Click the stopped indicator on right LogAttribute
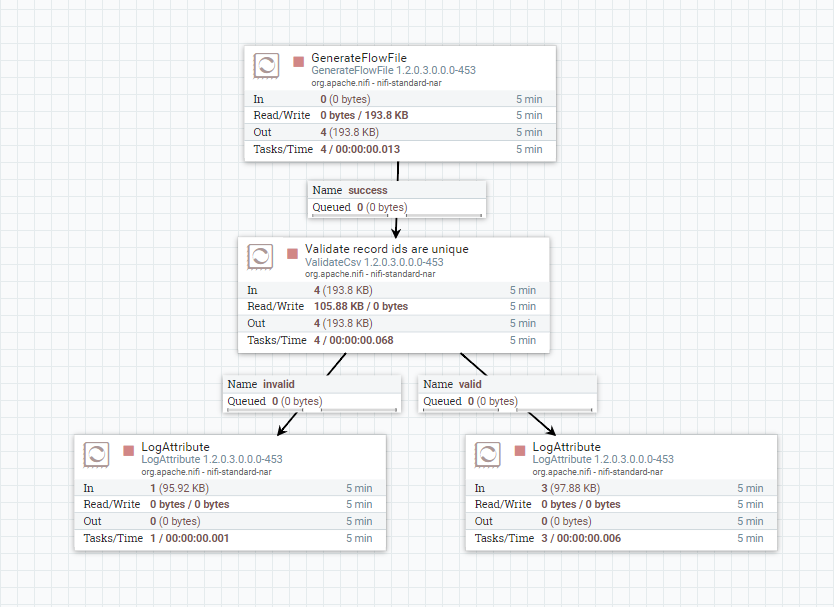The image size is (834, 607). [519, 450]
